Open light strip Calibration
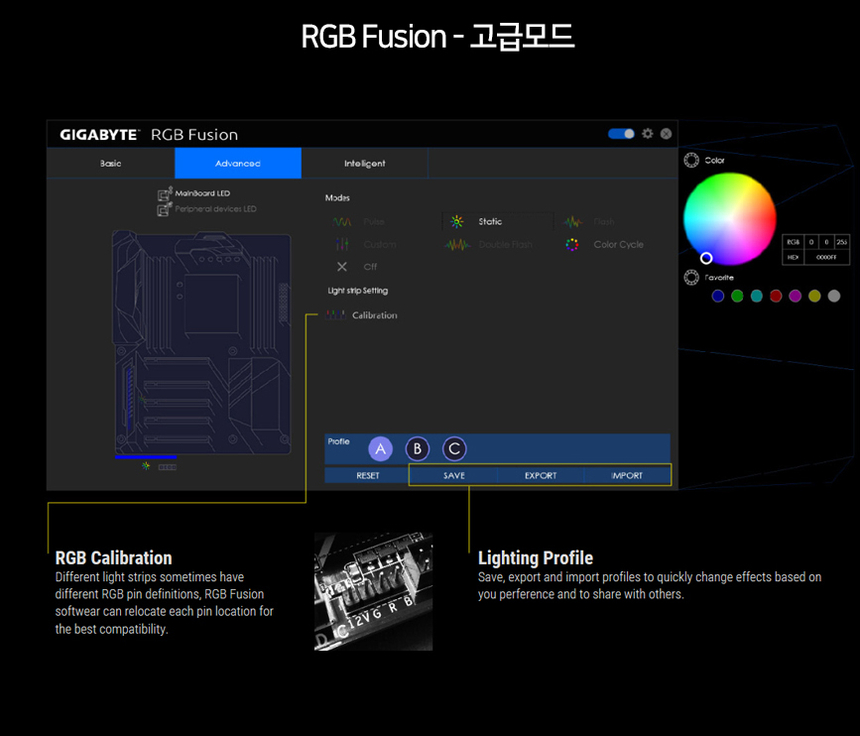 (x=361, y=315)
